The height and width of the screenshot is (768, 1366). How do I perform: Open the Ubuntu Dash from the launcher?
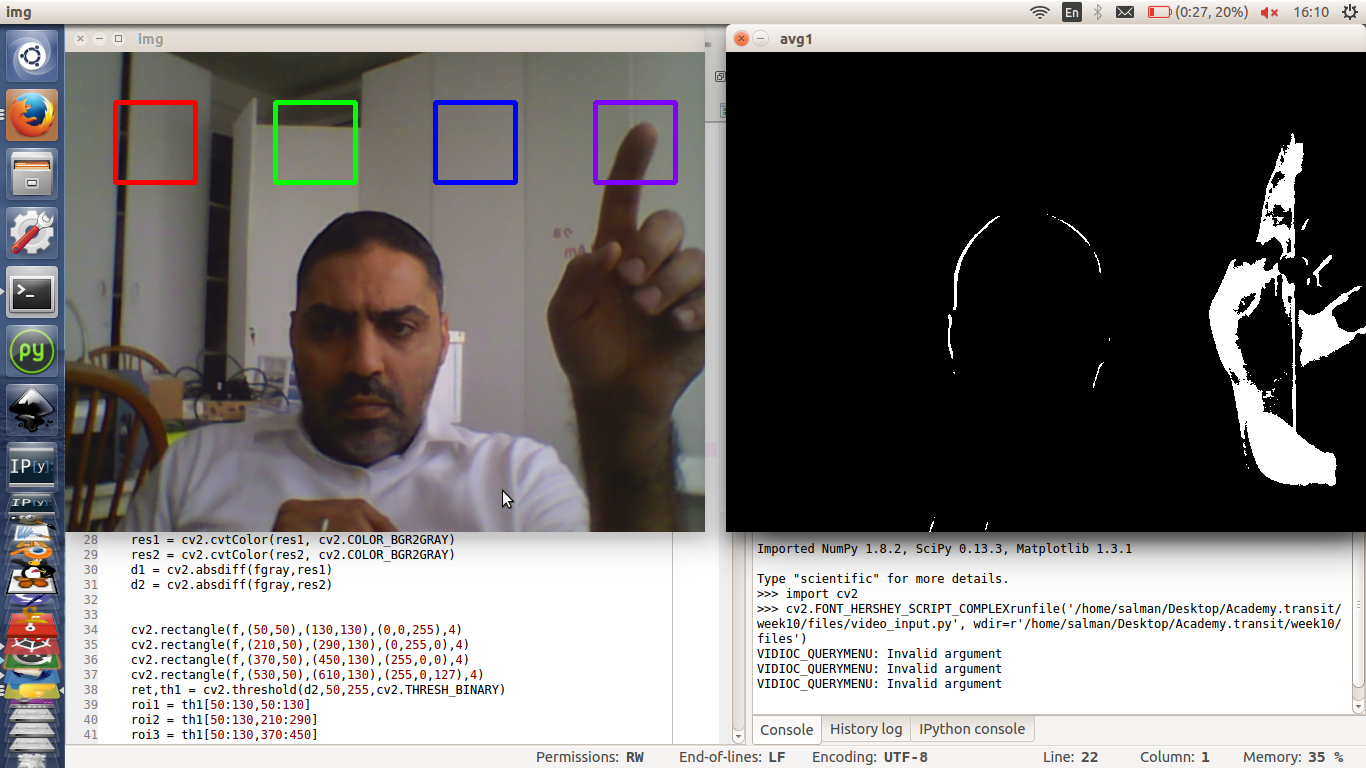pos(32,56)
